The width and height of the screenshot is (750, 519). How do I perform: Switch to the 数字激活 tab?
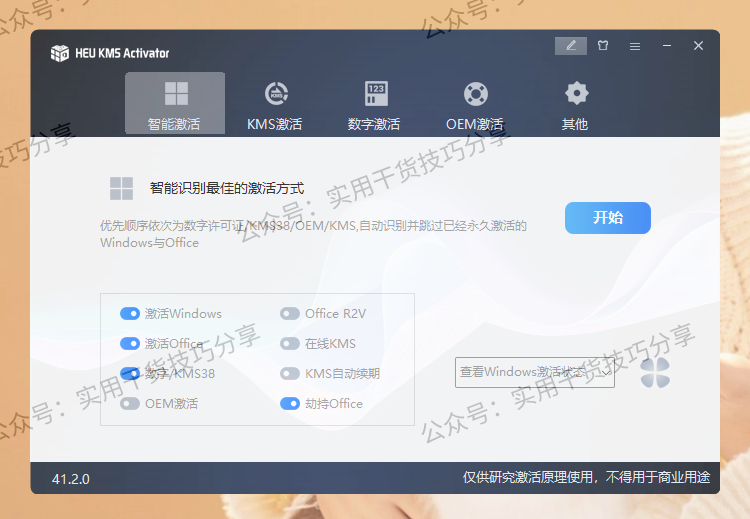pyautogui.click(x=374, y=106)
